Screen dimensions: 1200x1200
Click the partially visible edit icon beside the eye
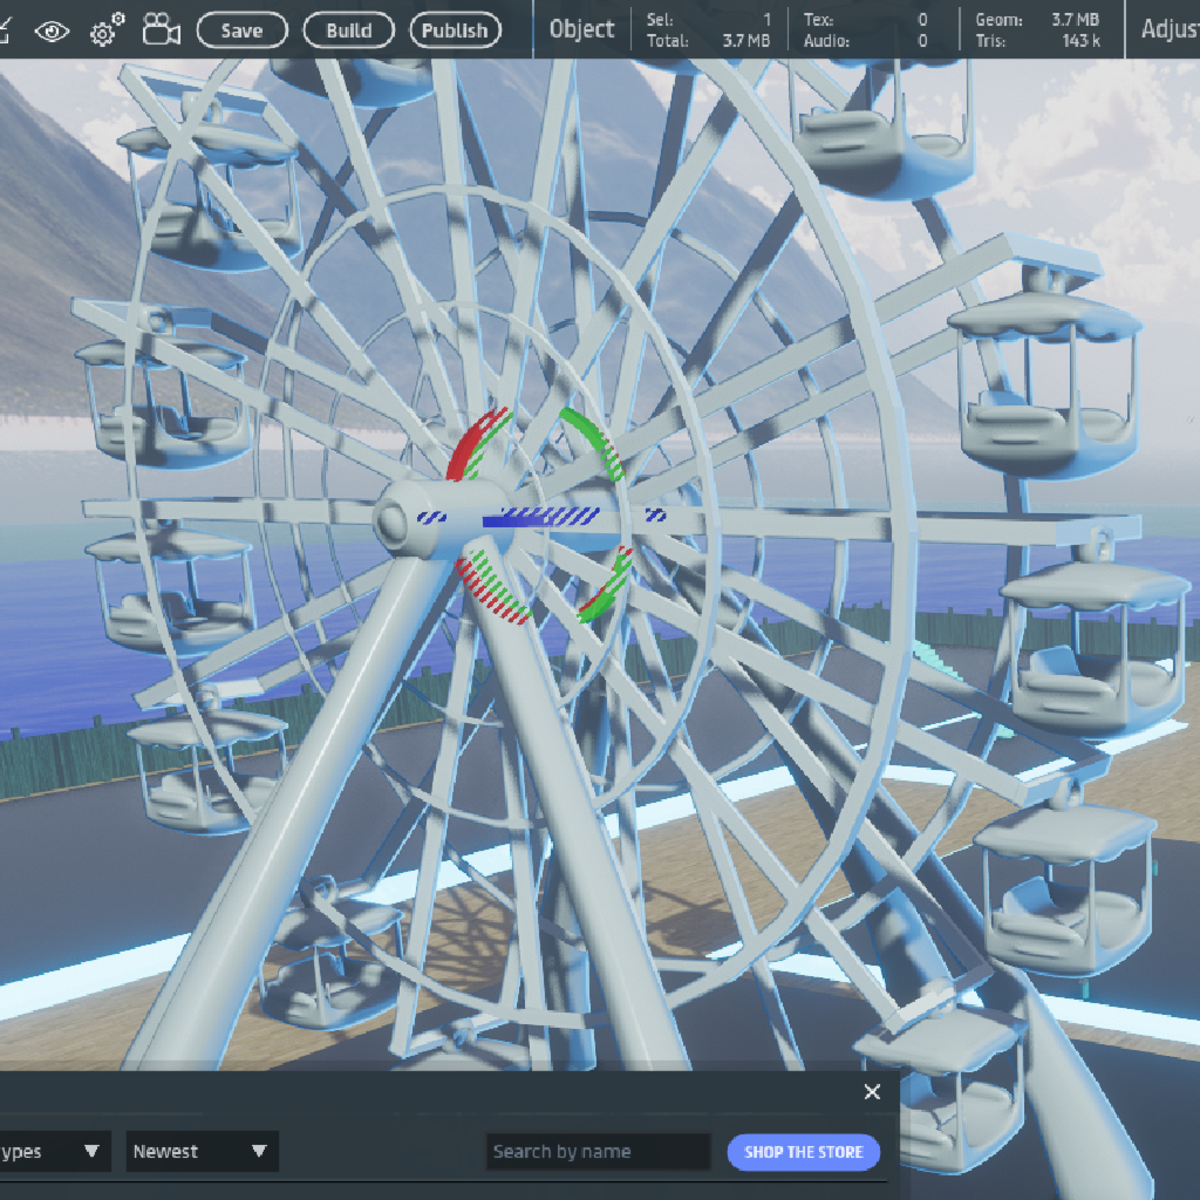pyautogui.click(x=5, y=31)
